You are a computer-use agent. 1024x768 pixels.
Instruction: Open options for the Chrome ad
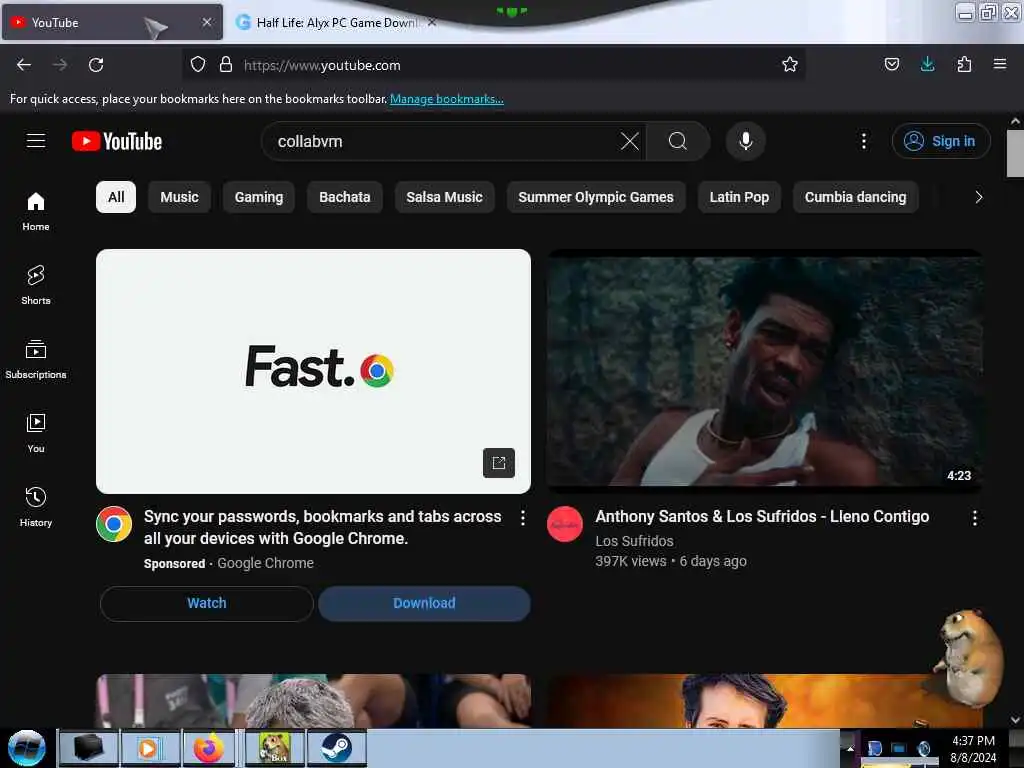pyautogui.click(x=522, y=518)
